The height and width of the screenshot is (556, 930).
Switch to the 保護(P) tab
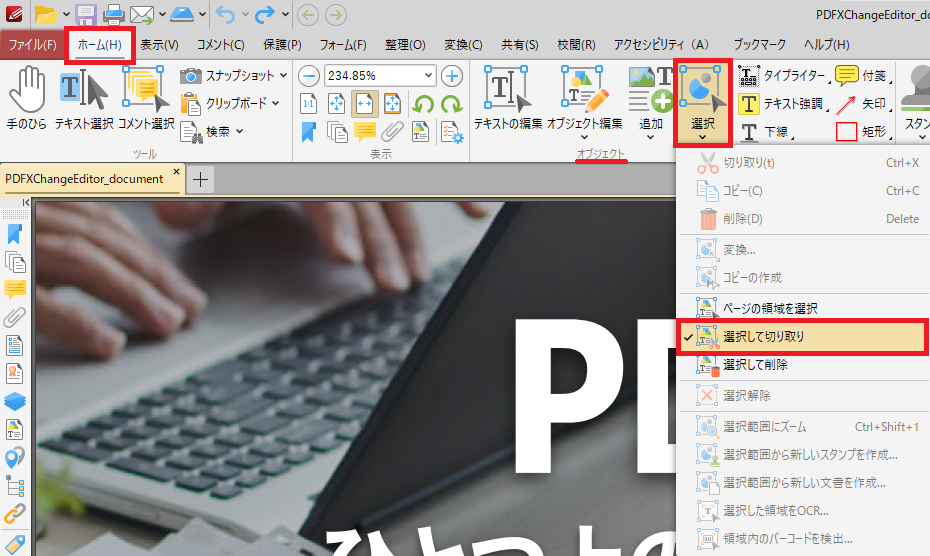(x=282, y=45)
